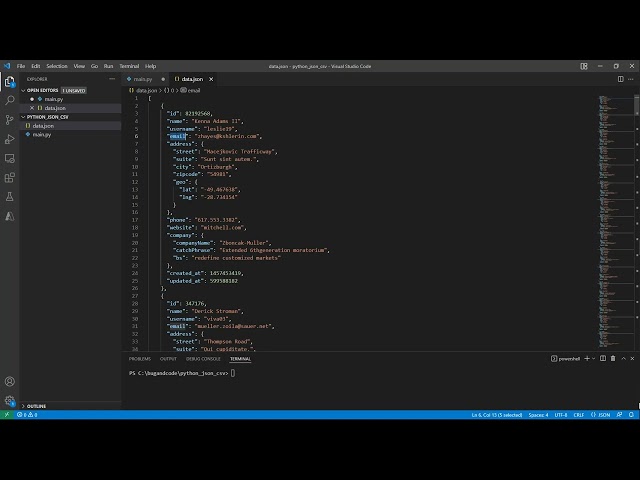Change end of line sequence CRLF
Screen dimensions: 640x480
pos(579,415)
